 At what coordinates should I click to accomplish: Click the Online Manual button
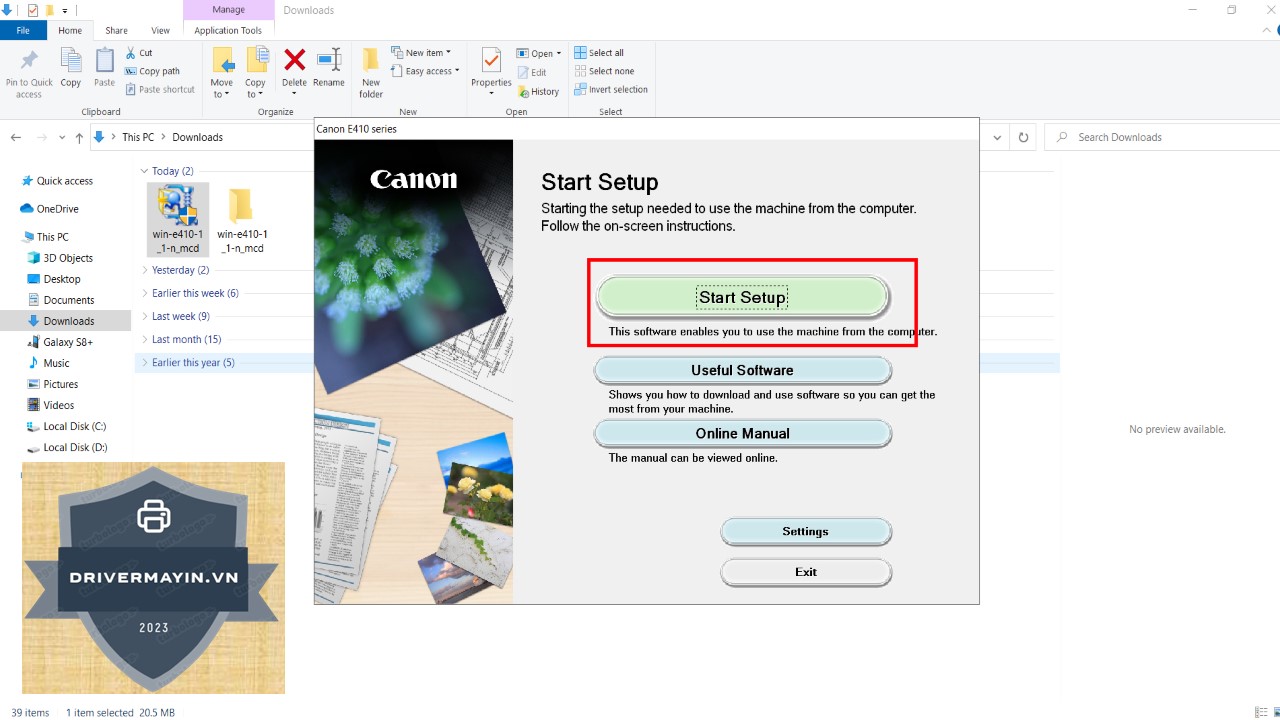click(x=742, y=433)
